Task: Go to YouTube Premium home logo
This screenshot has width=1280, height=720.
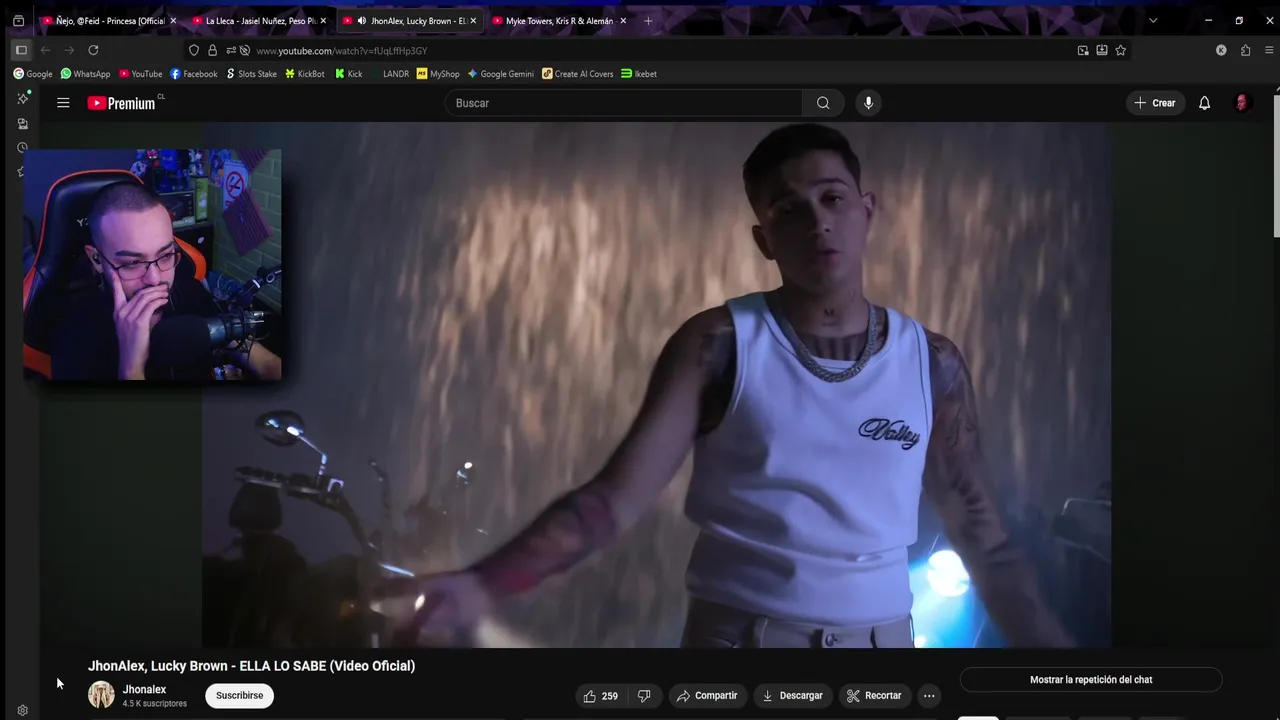Action: (x=121, y=103)
